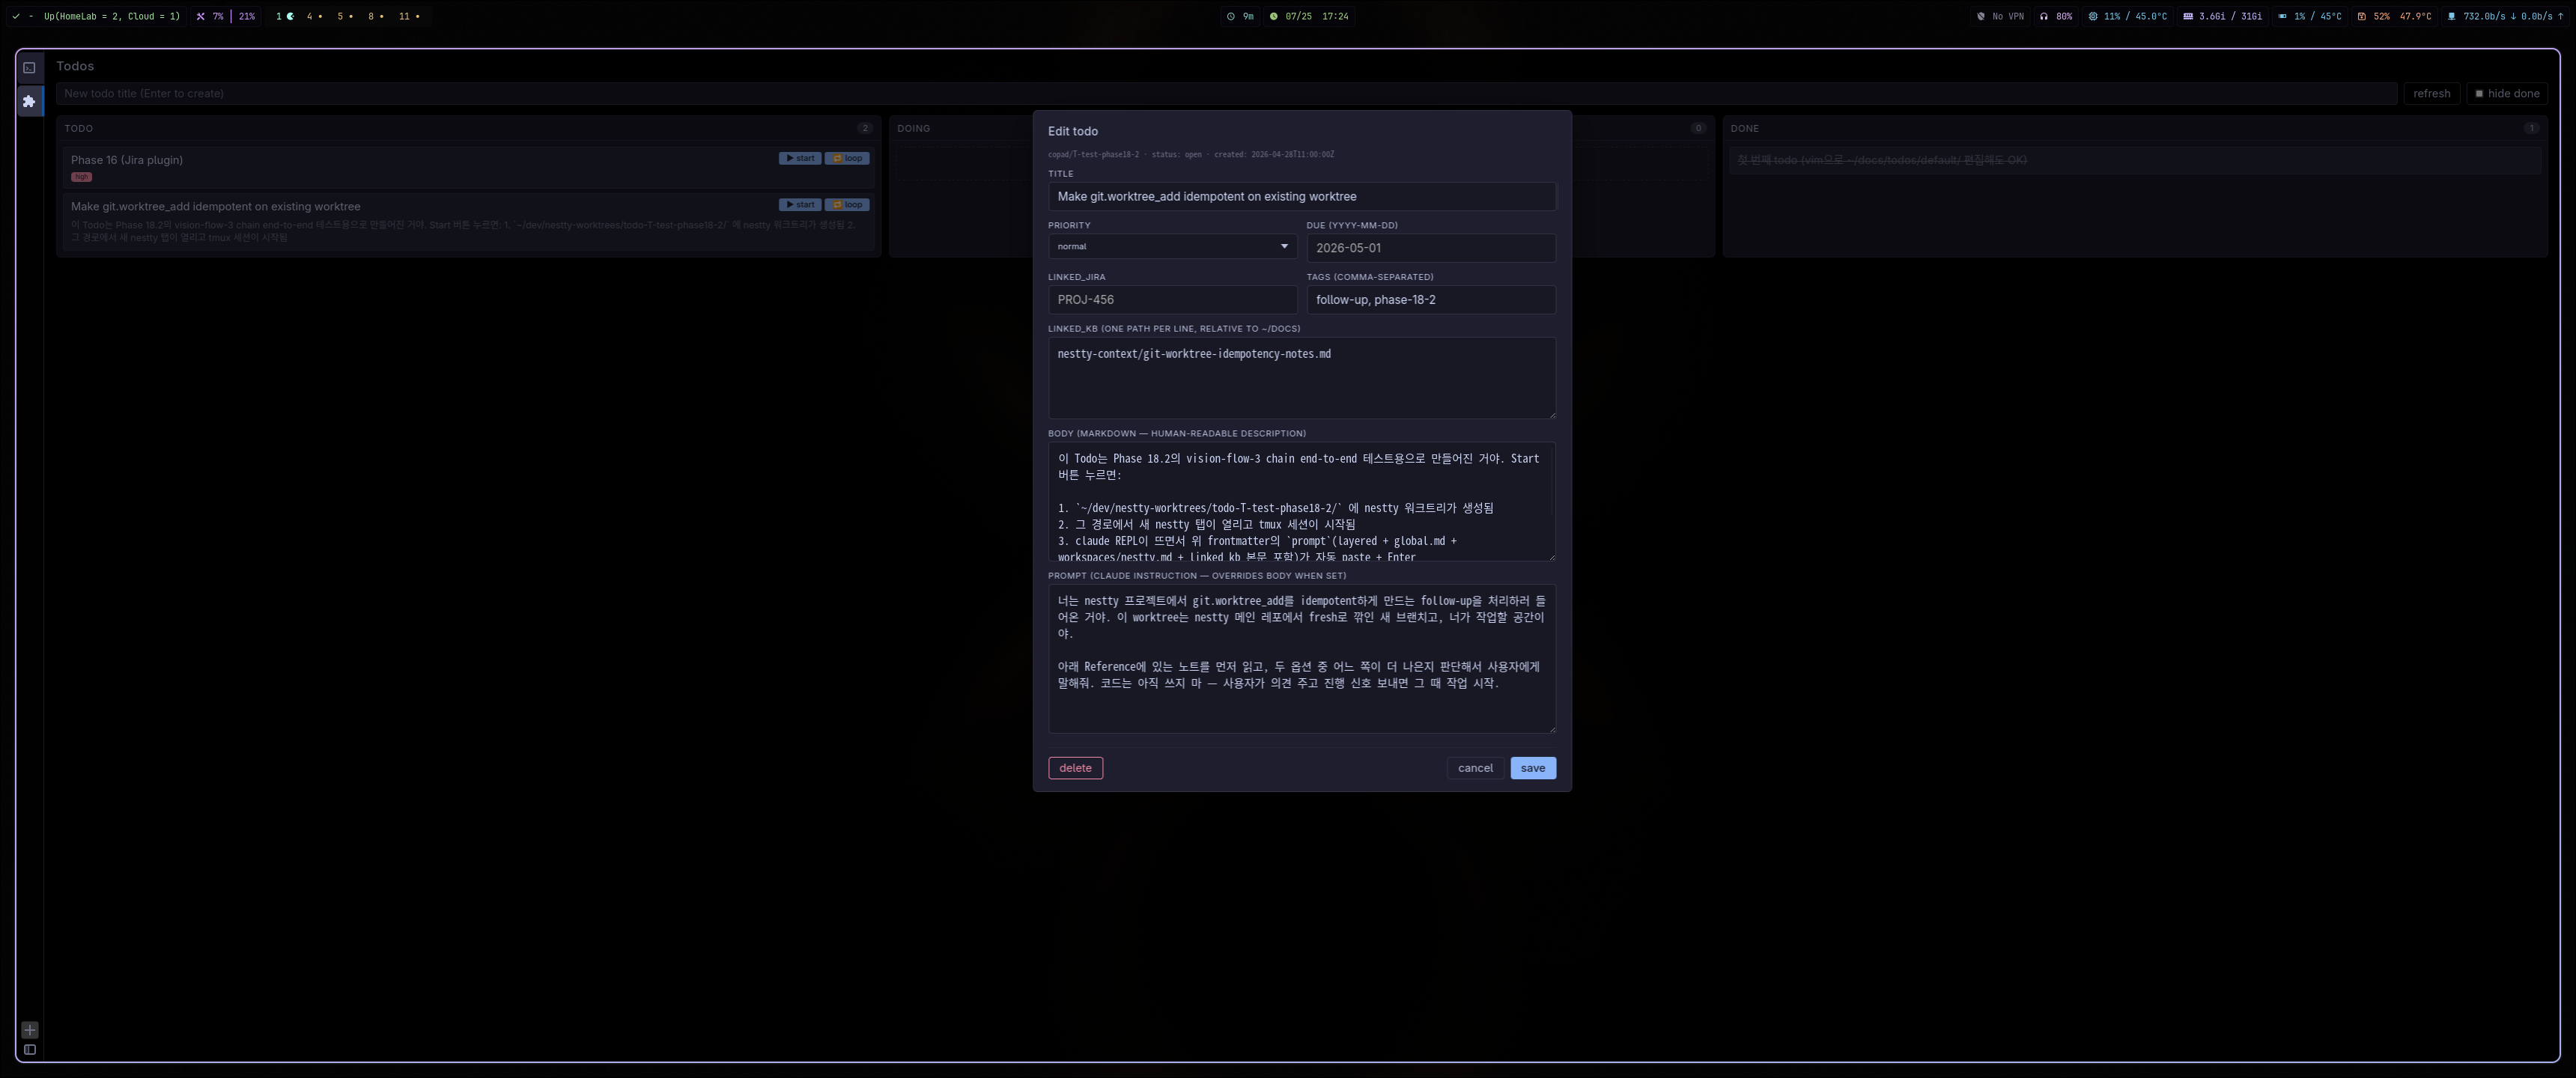Click the network 732.0b/s speed widget
The width and height of the screenshot is (2576, 1078).
point(2504,16)
